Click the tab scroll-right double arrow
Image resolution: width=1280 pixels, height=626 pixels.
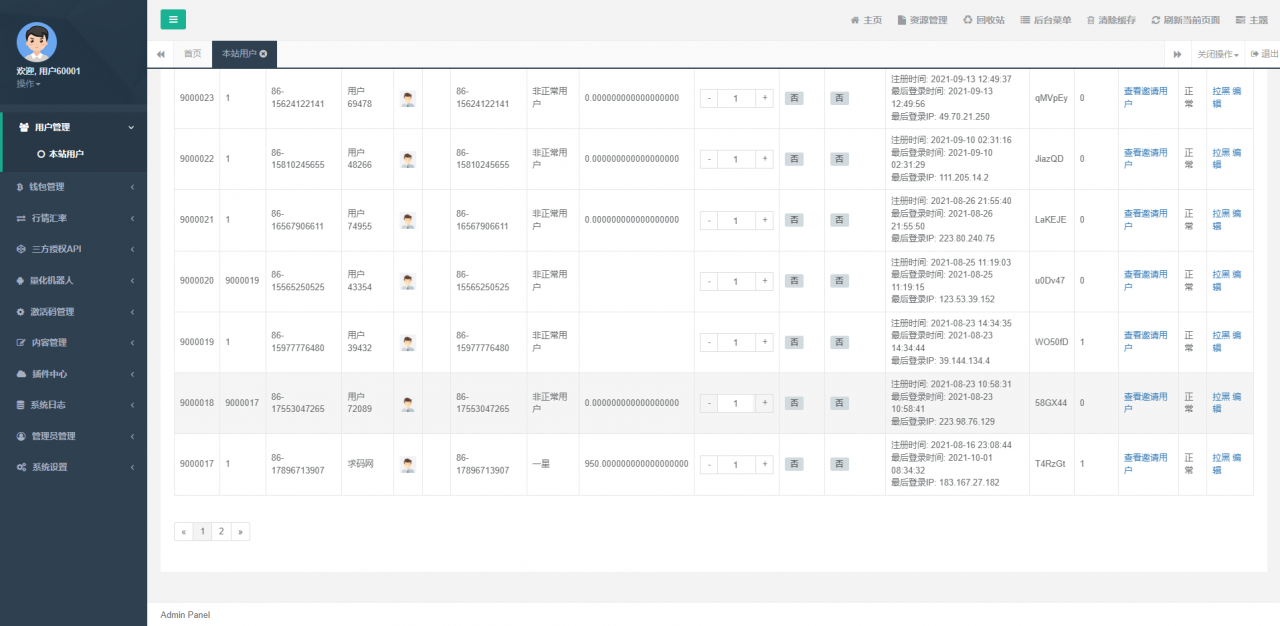pyautogui.click(x=1177, y=54)
